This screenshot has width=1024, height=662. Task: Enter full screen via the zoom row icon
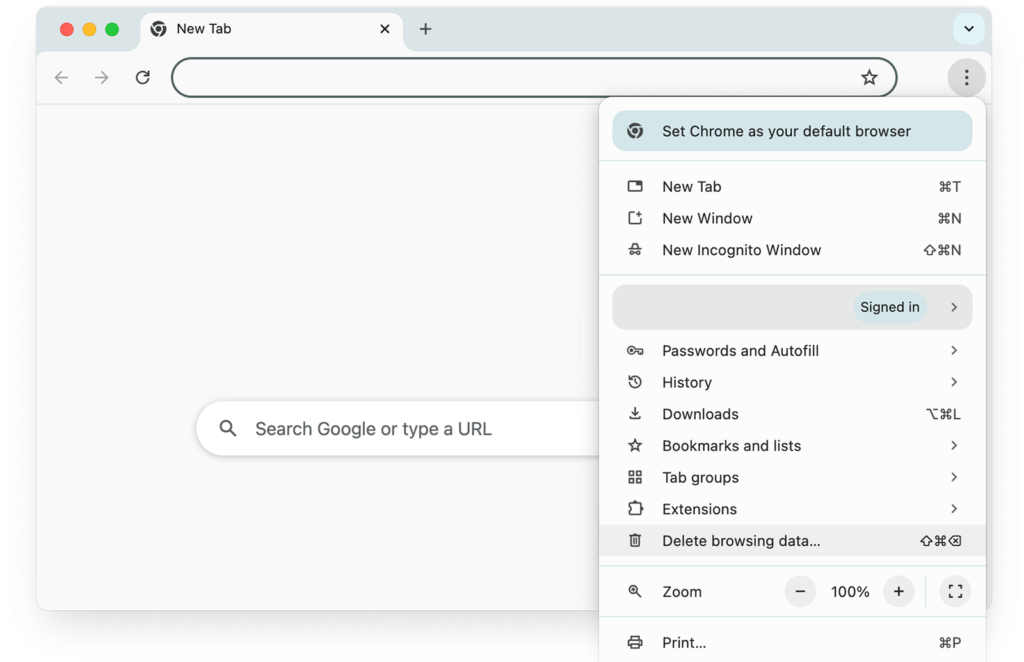[955, 591]
